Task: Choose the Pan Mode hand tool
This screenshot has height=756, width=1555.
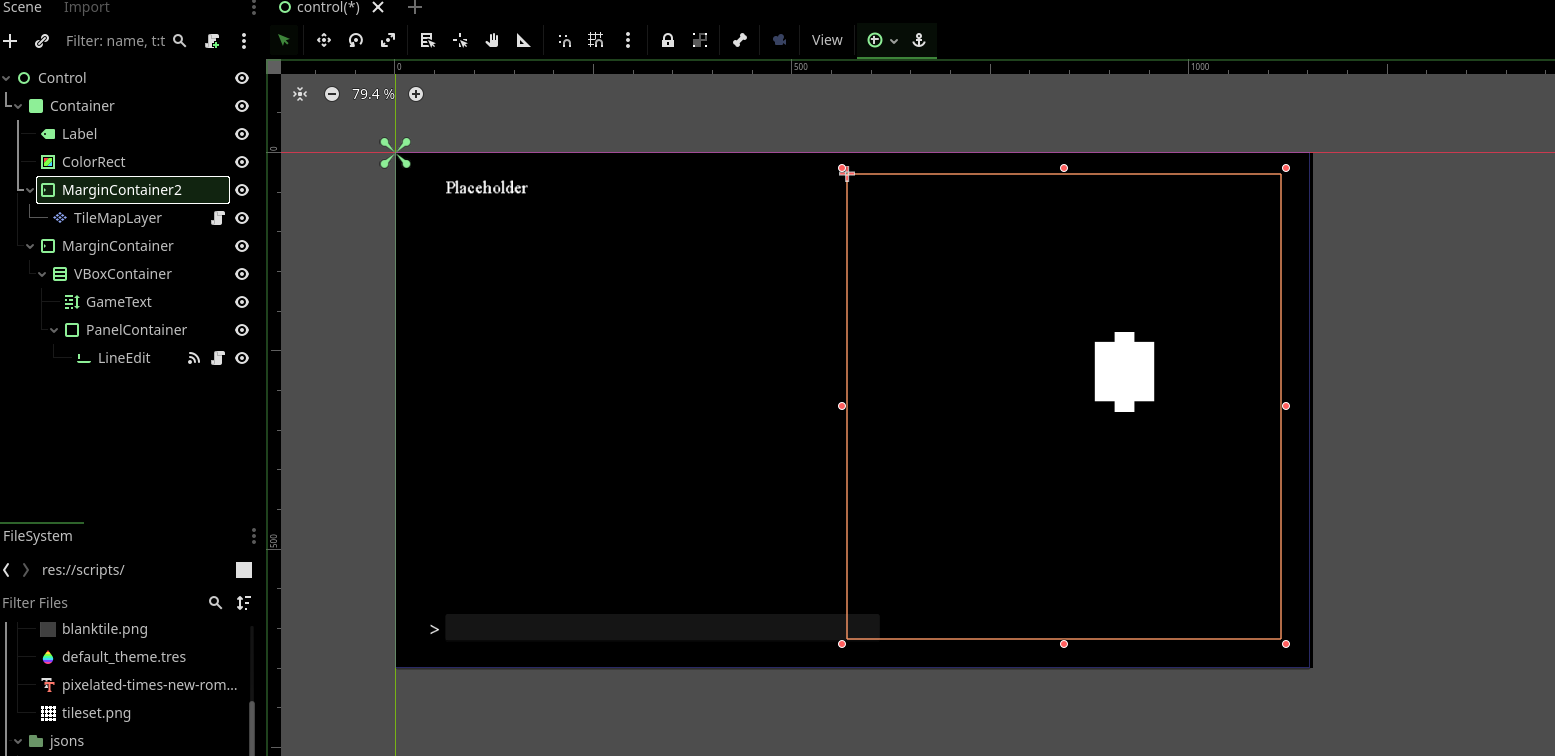Action: (x=492, y=40)
